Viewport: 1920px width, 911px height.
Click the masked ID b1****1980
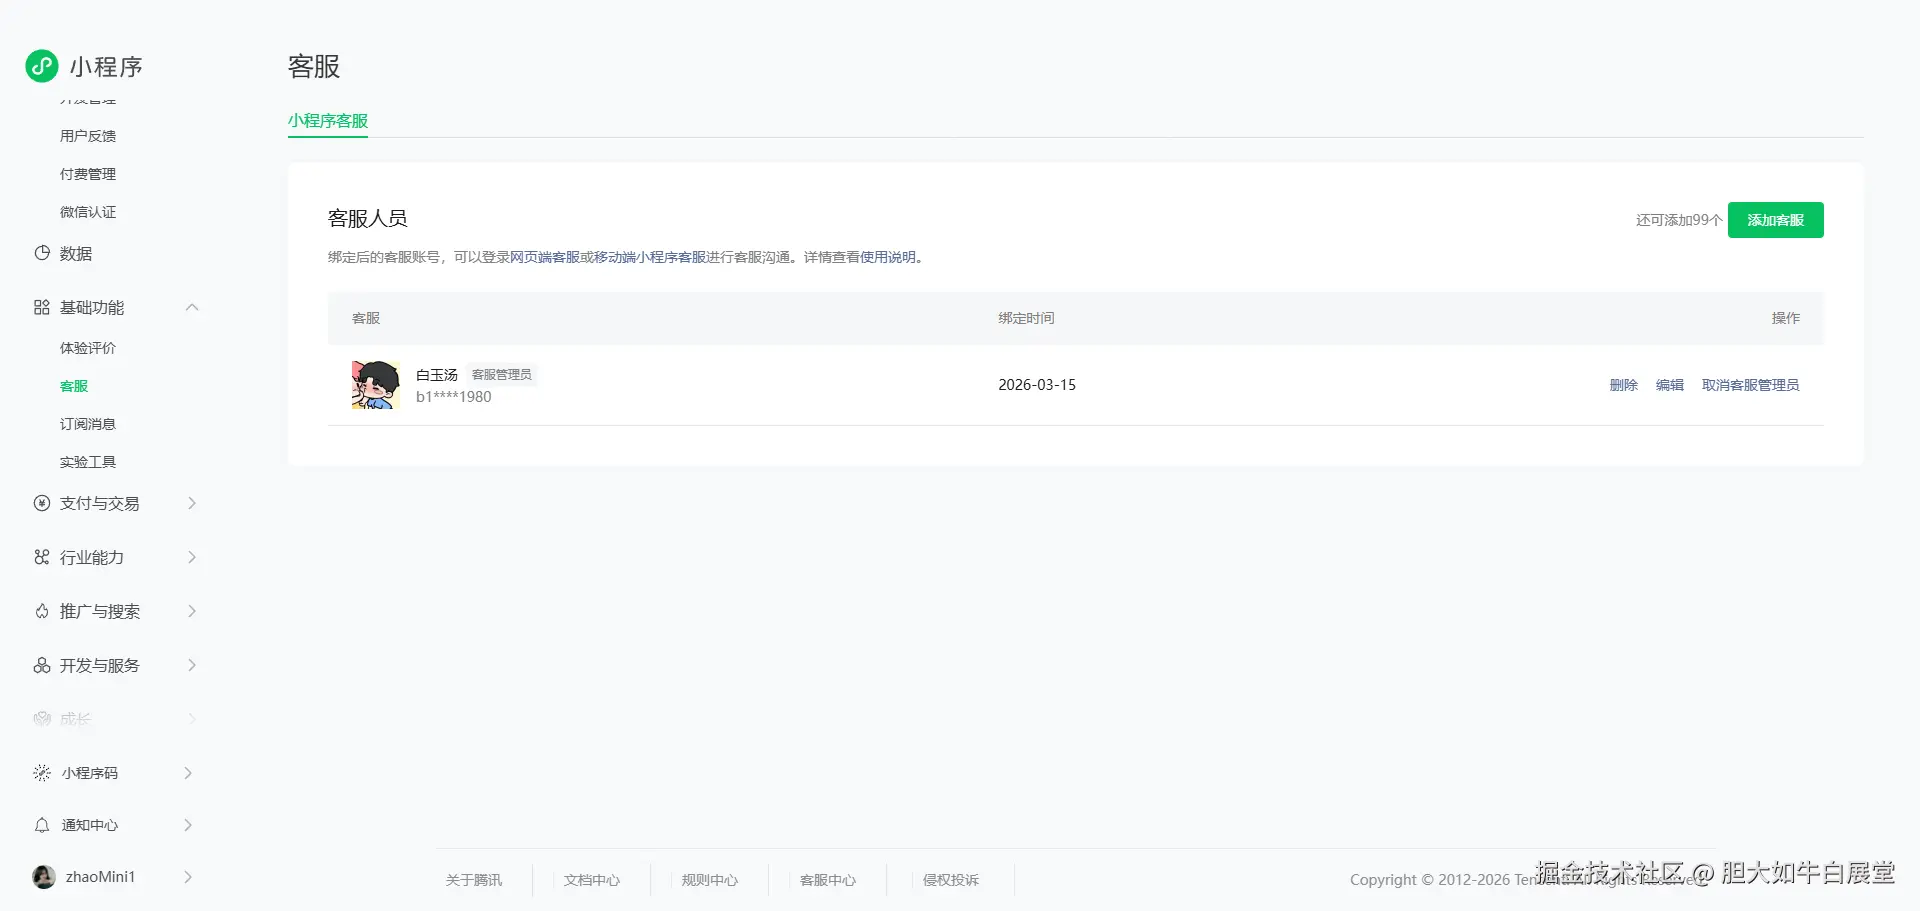[454, 397]
